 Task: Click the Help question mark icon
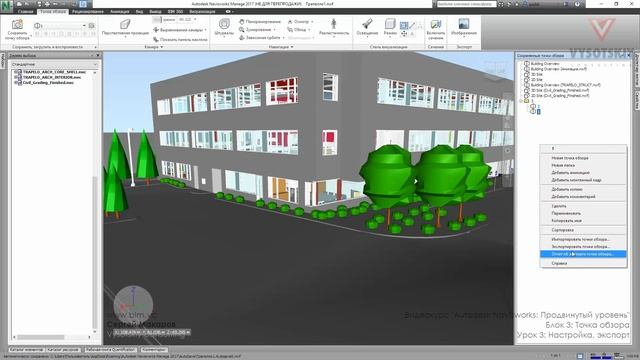[x=578, y=4]
